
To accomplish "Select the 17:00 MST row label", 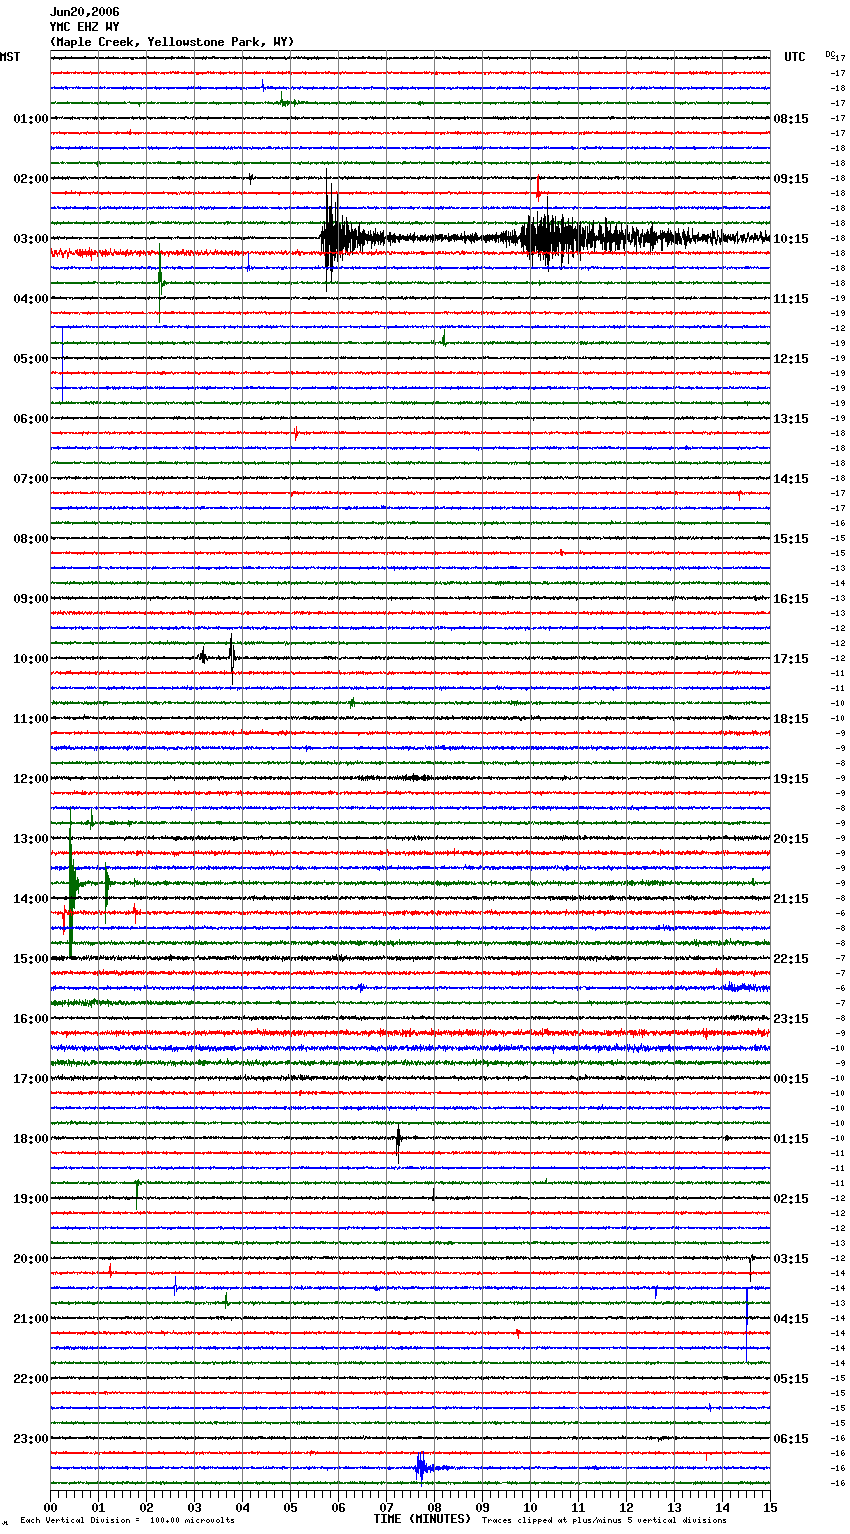I will tap(31, 1079).
